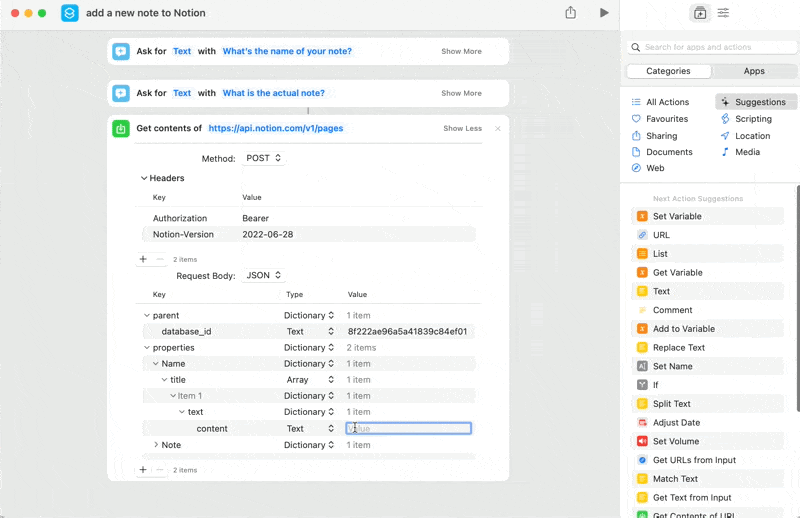Add the Set Name action
This screenshot has height=518, width=800.
pyautogui.click(x=708, y=366)
